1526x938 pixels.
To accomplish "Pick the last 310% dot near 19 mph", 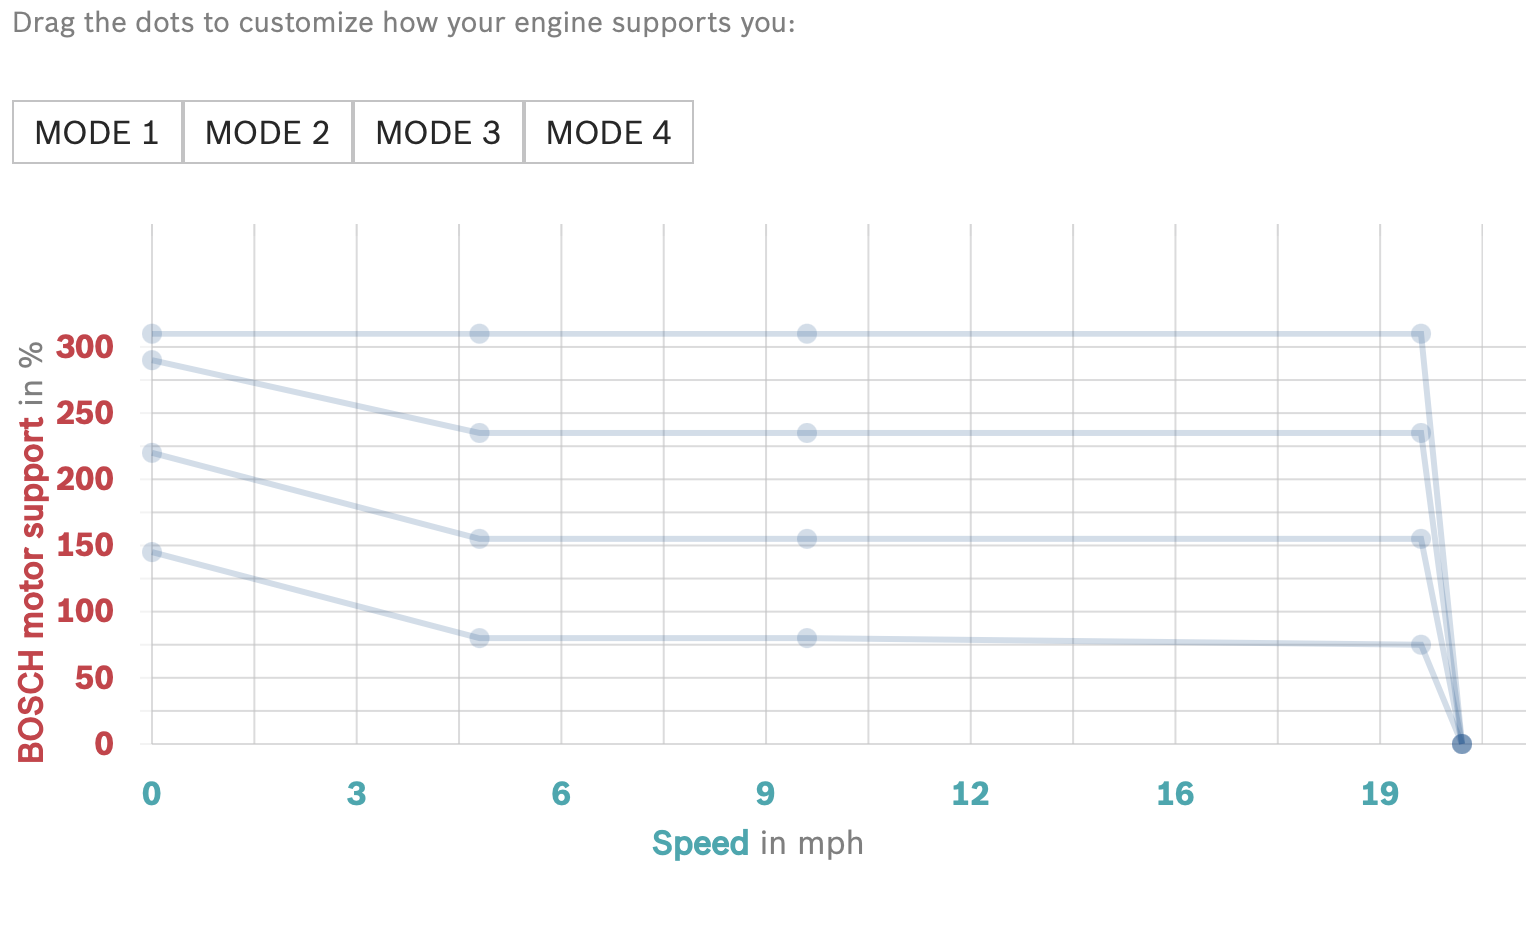I will pos(1420,334).
